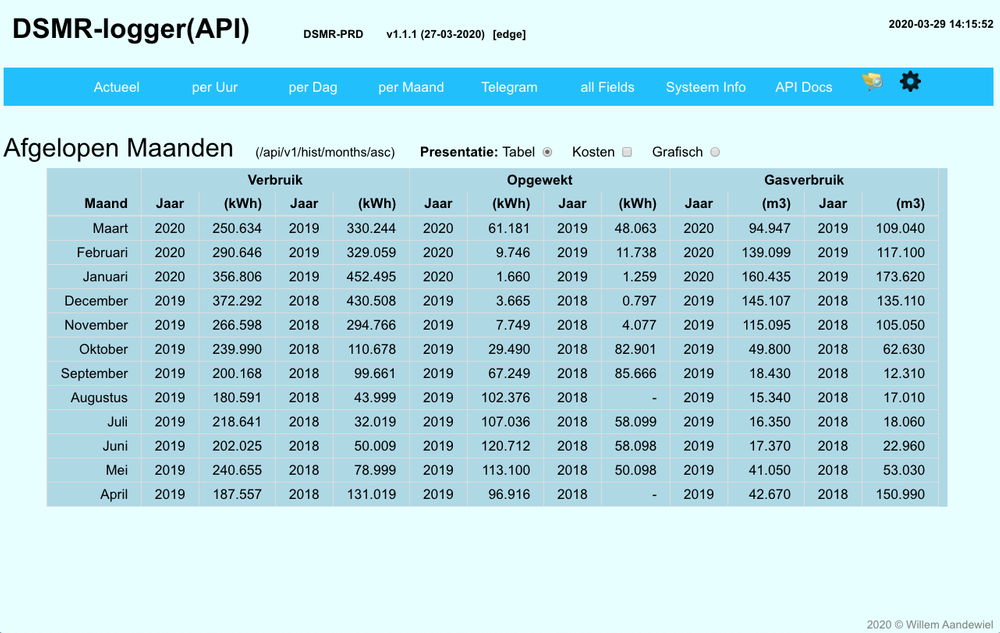Click Januari gas value 160.435
The image size is (1000, 633).
(766, 277)
